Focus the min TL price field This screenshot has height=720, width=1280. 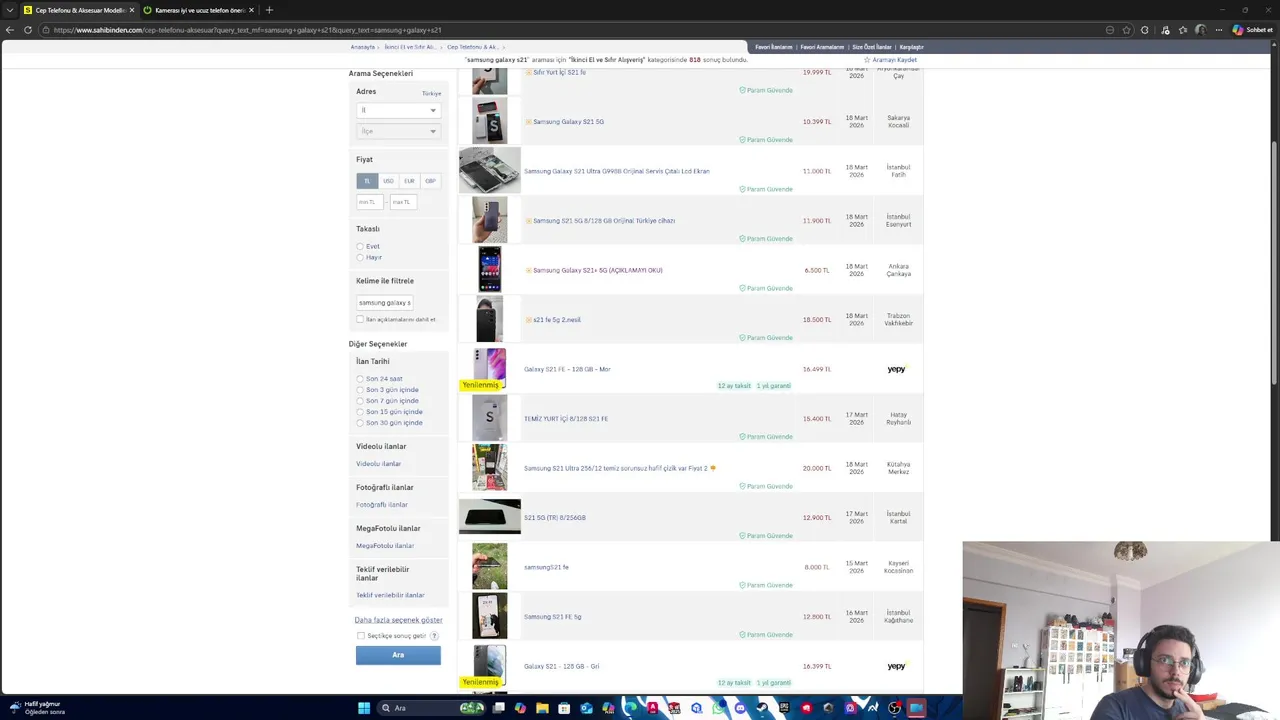tap(369, 202)
